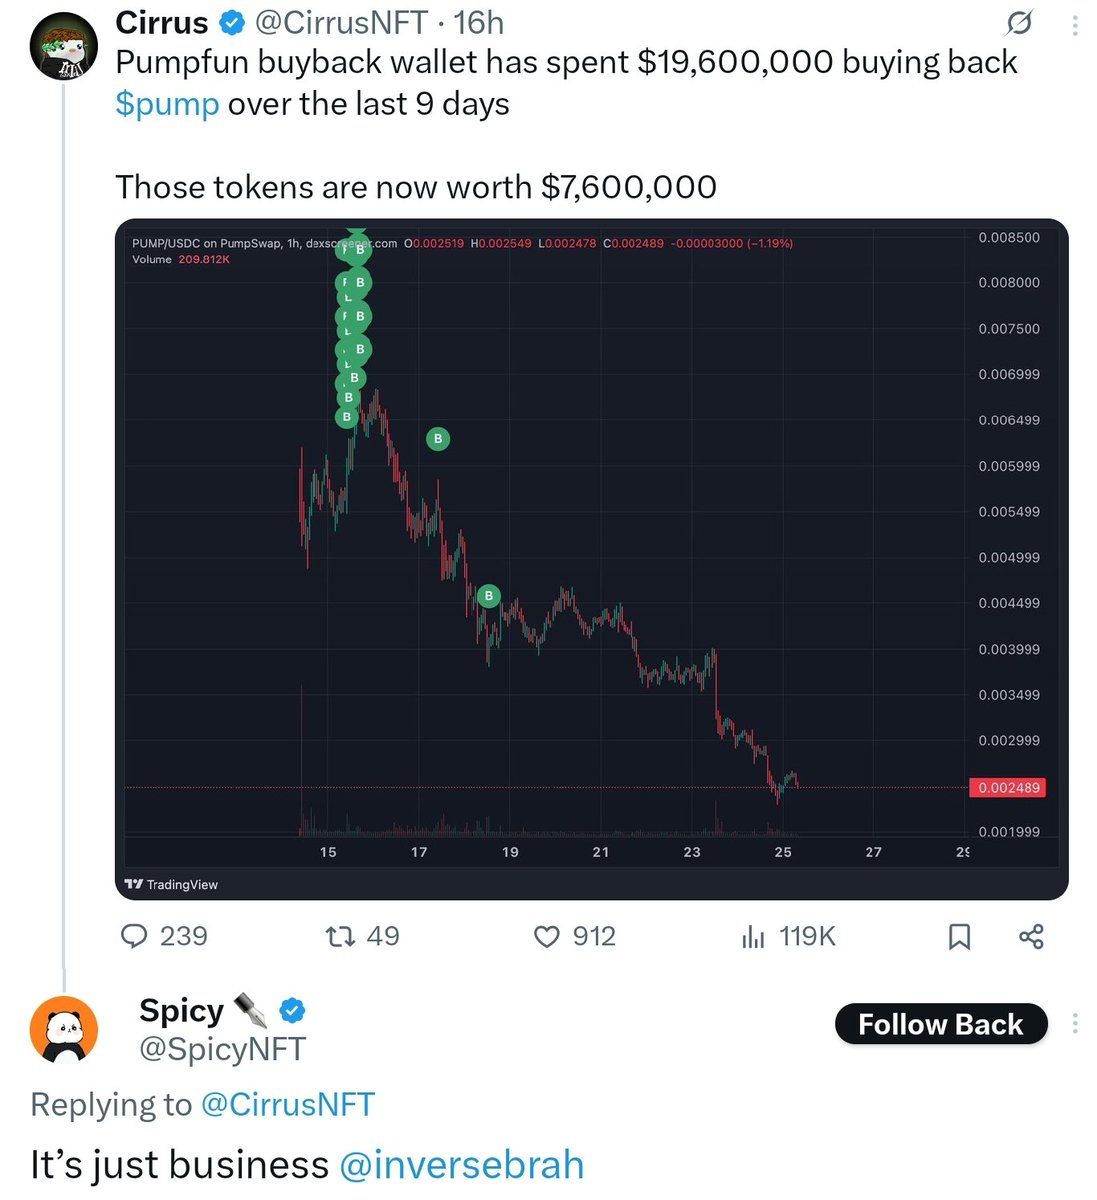Image resolution: width=1097 pixels, height=1200 pixels.
Task: Open the reply comments icon showing 239
Action: [134, 936]
